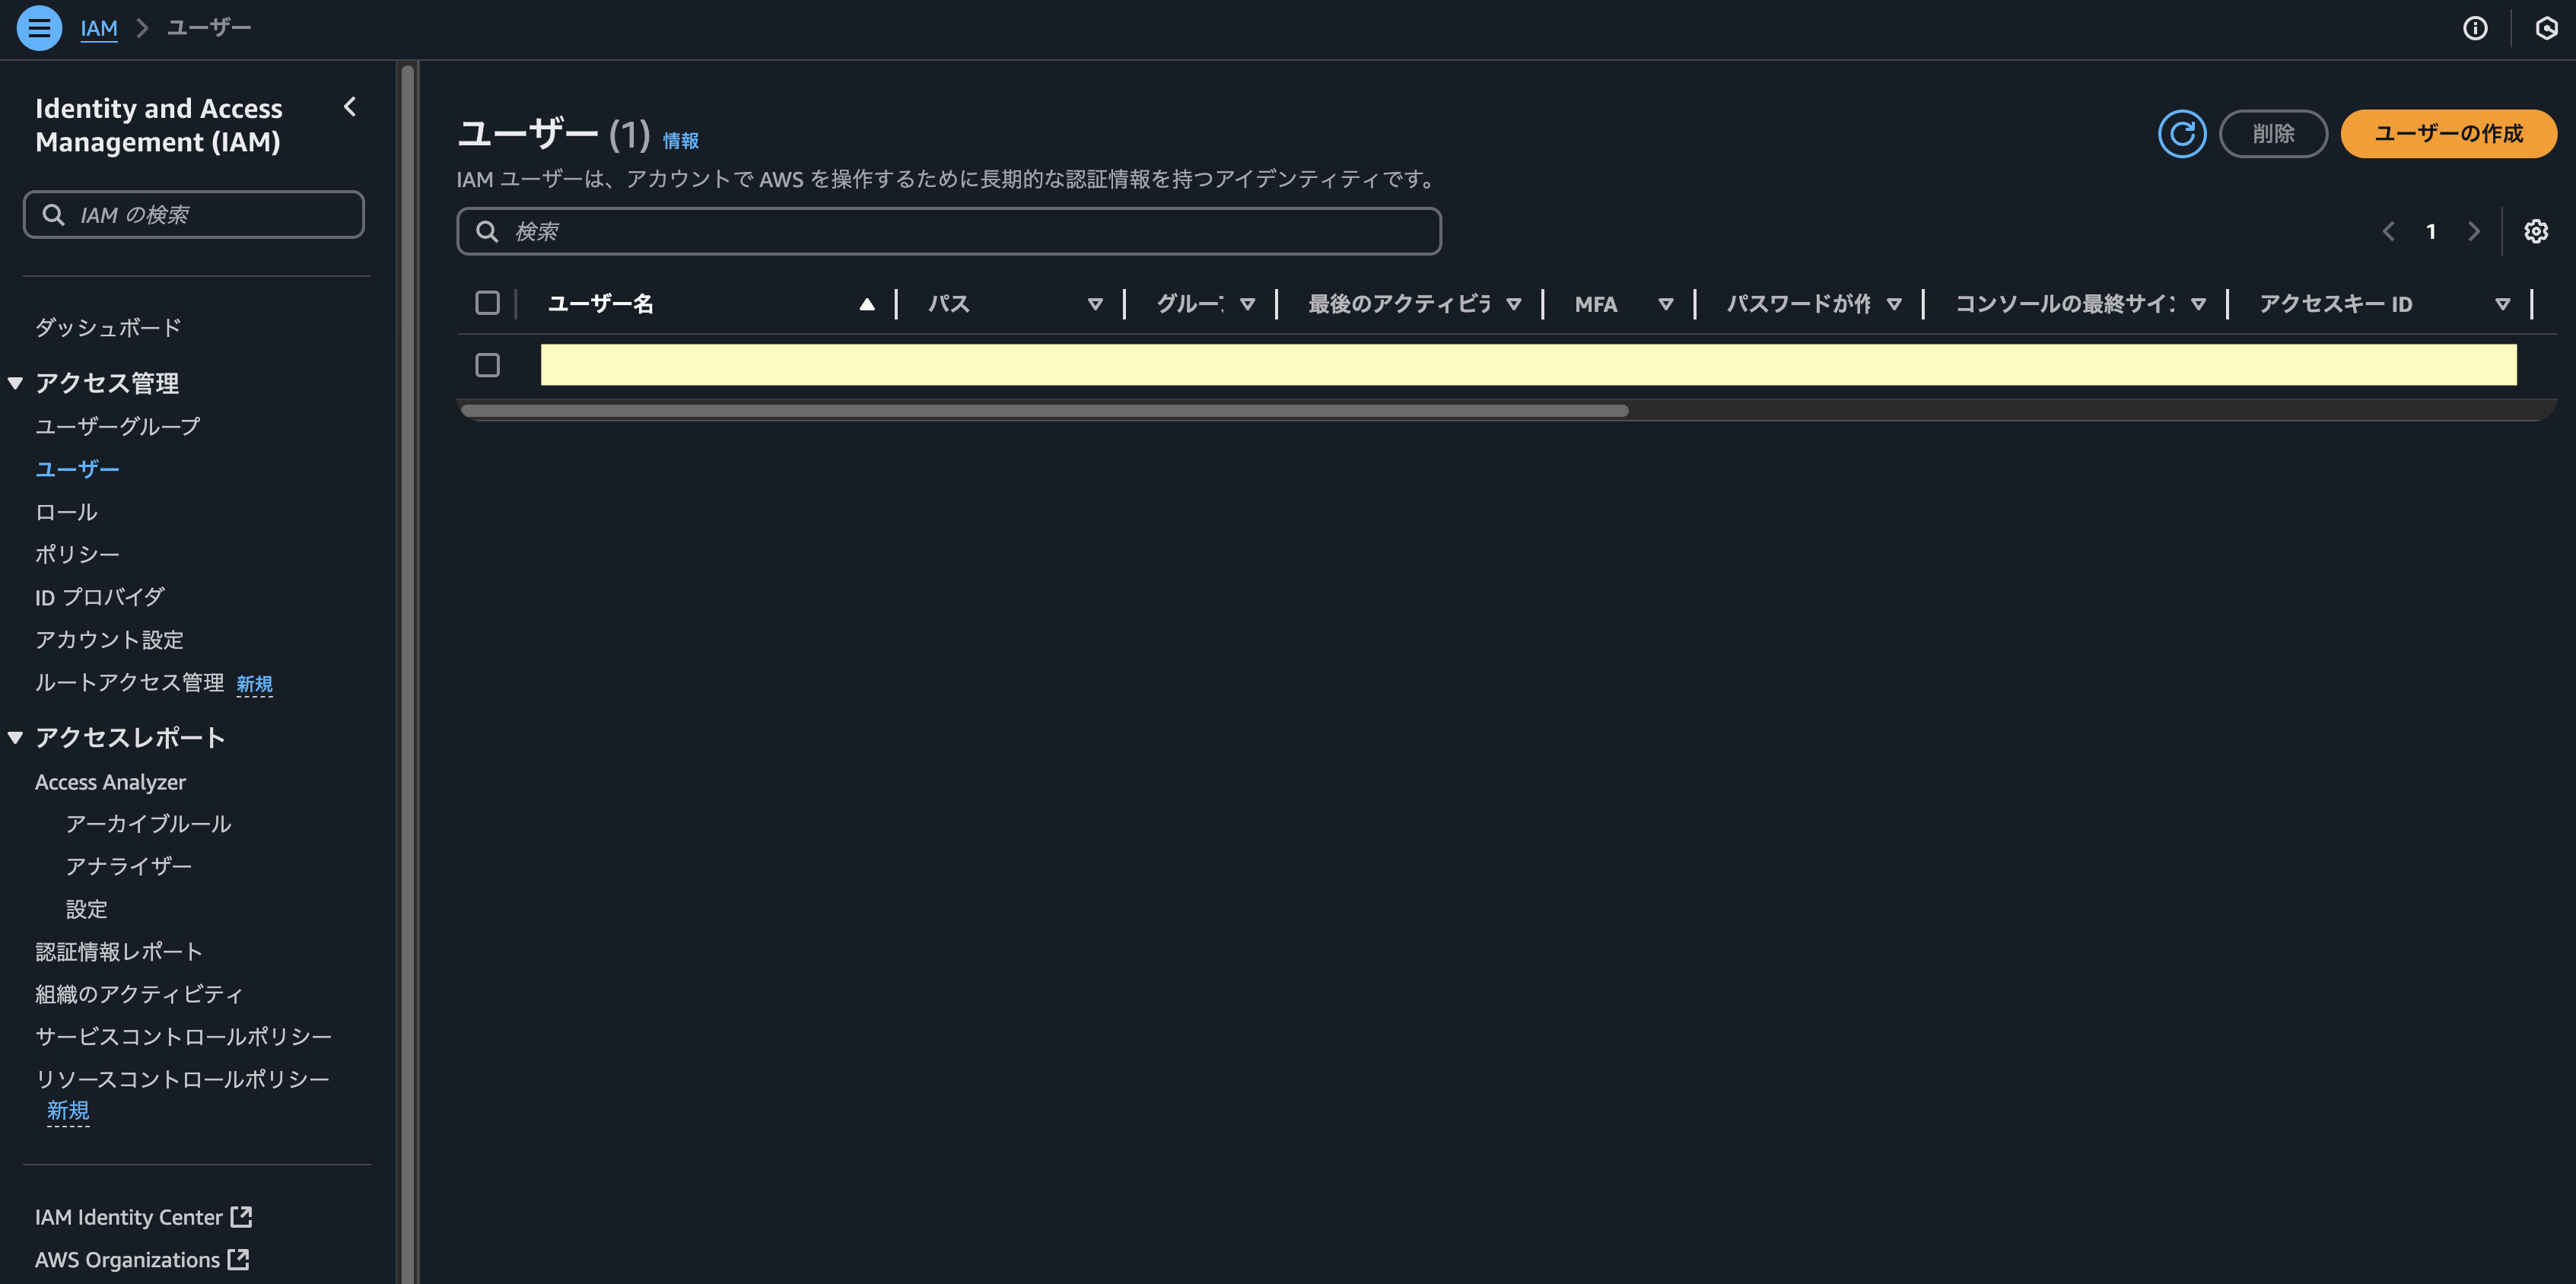
Task: Sort by パスワードが作成 column arrow
Action: click(x=1893, y=304)
